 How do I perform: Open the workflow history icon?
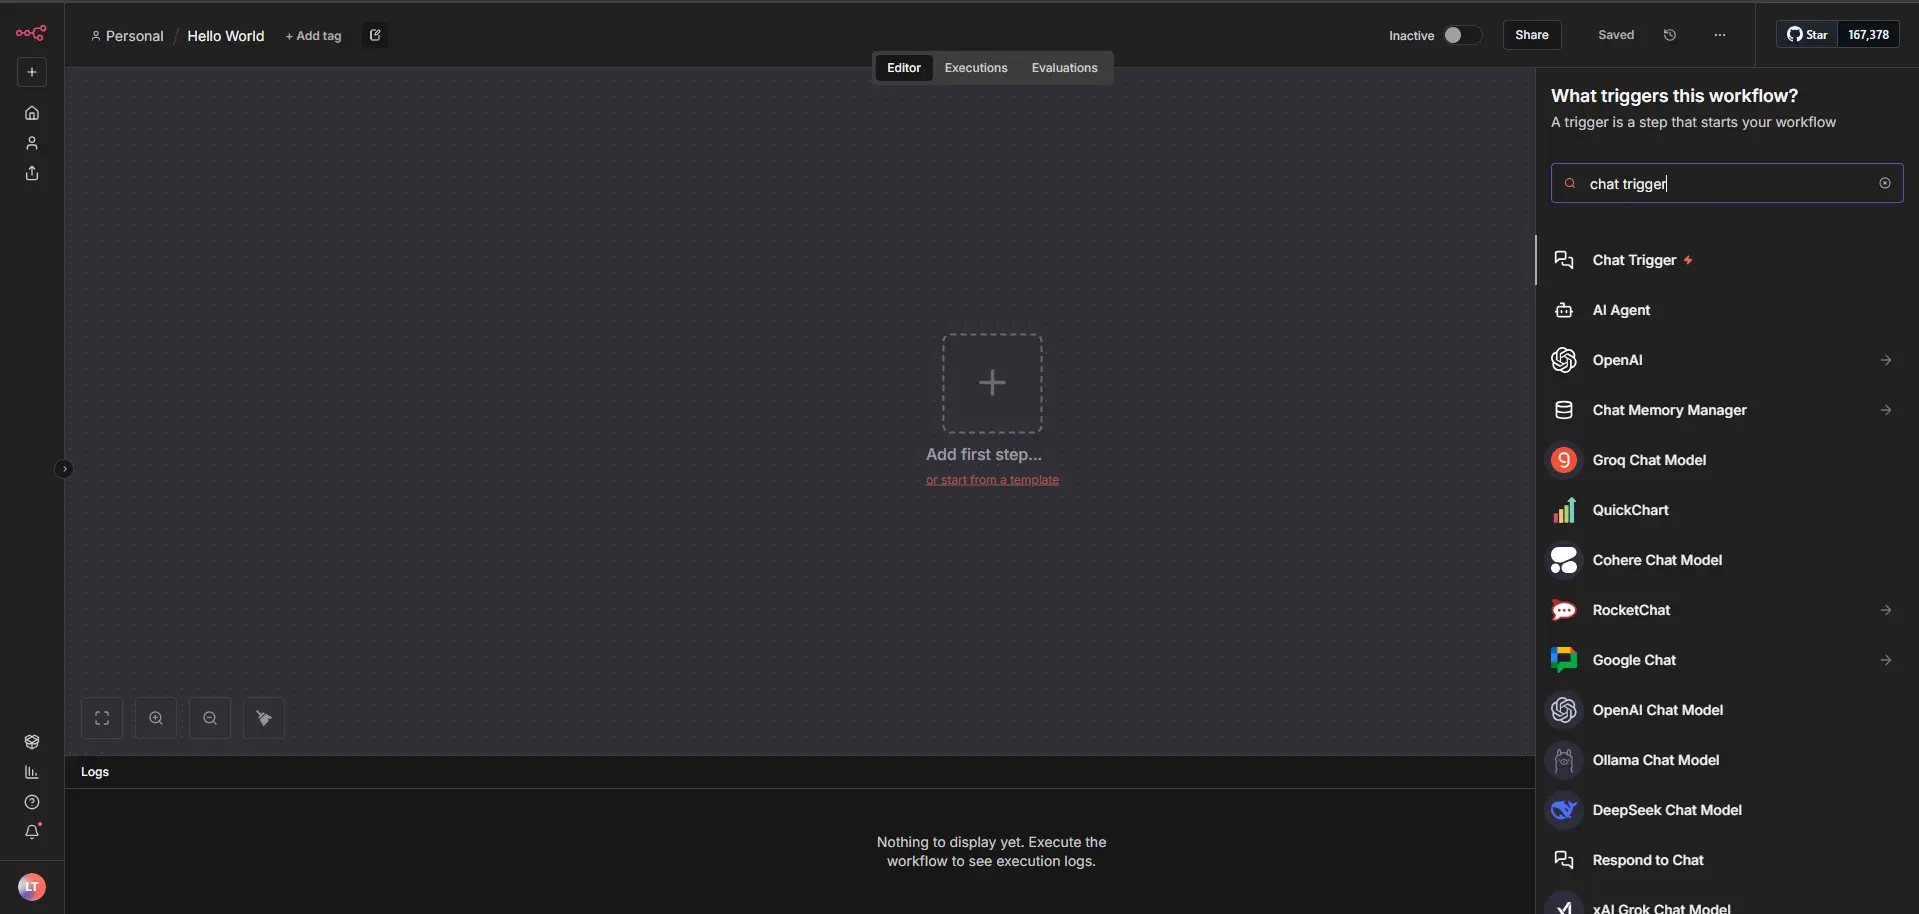point(1670,35)
